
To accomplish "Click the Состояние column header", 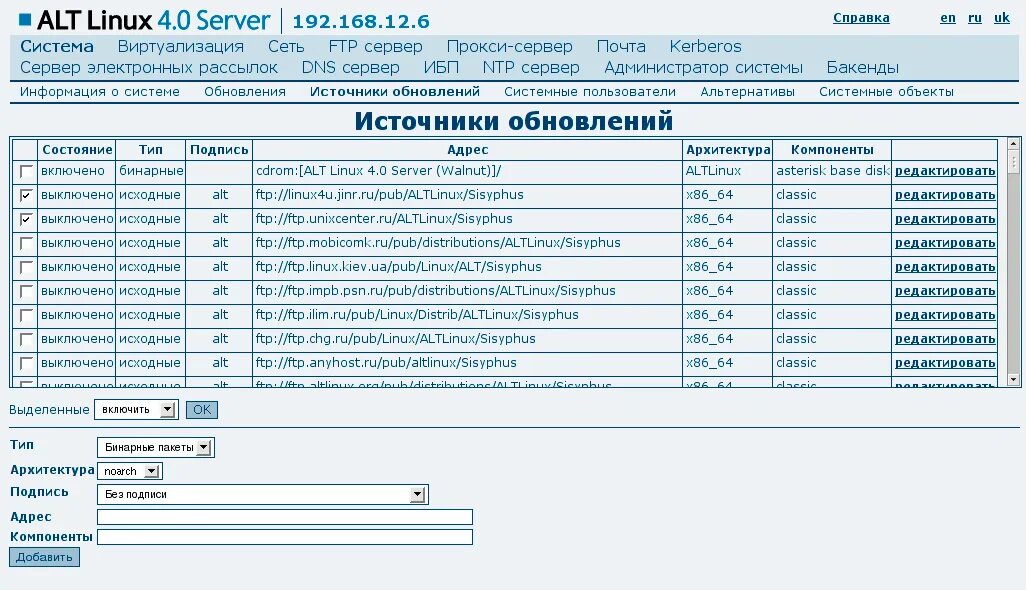I will coord(77,150).
